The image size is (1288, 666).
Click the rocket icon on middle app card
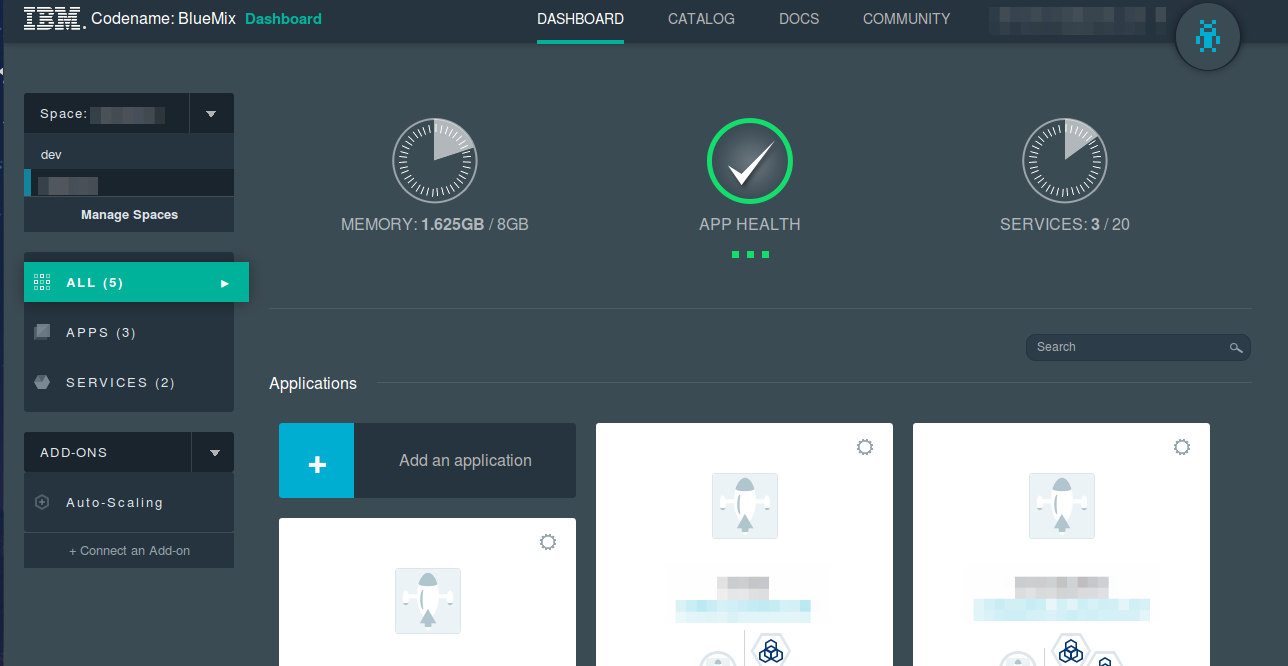point(744,505)
